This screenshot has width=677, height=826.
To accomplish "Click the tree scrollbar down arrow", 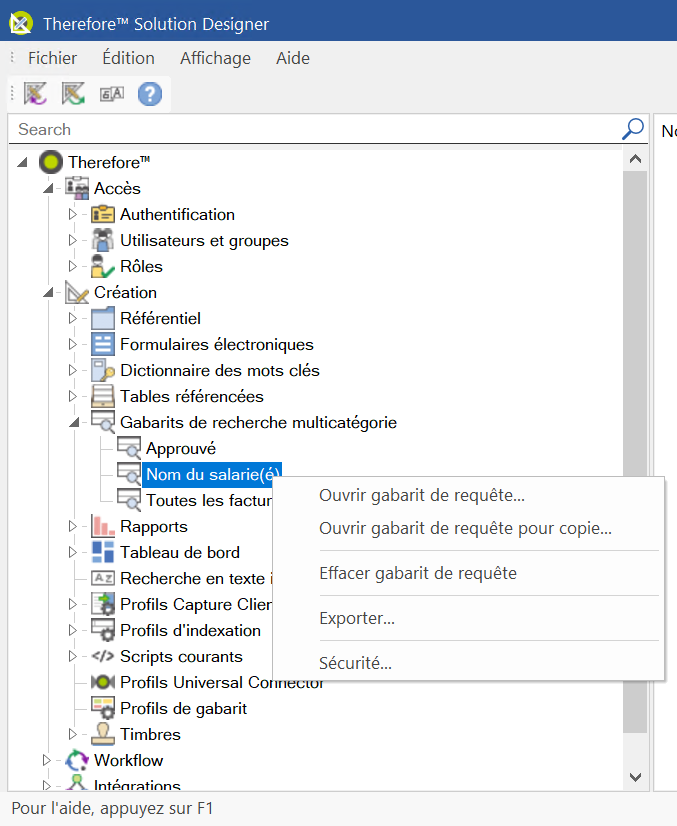I will point(635,775).
